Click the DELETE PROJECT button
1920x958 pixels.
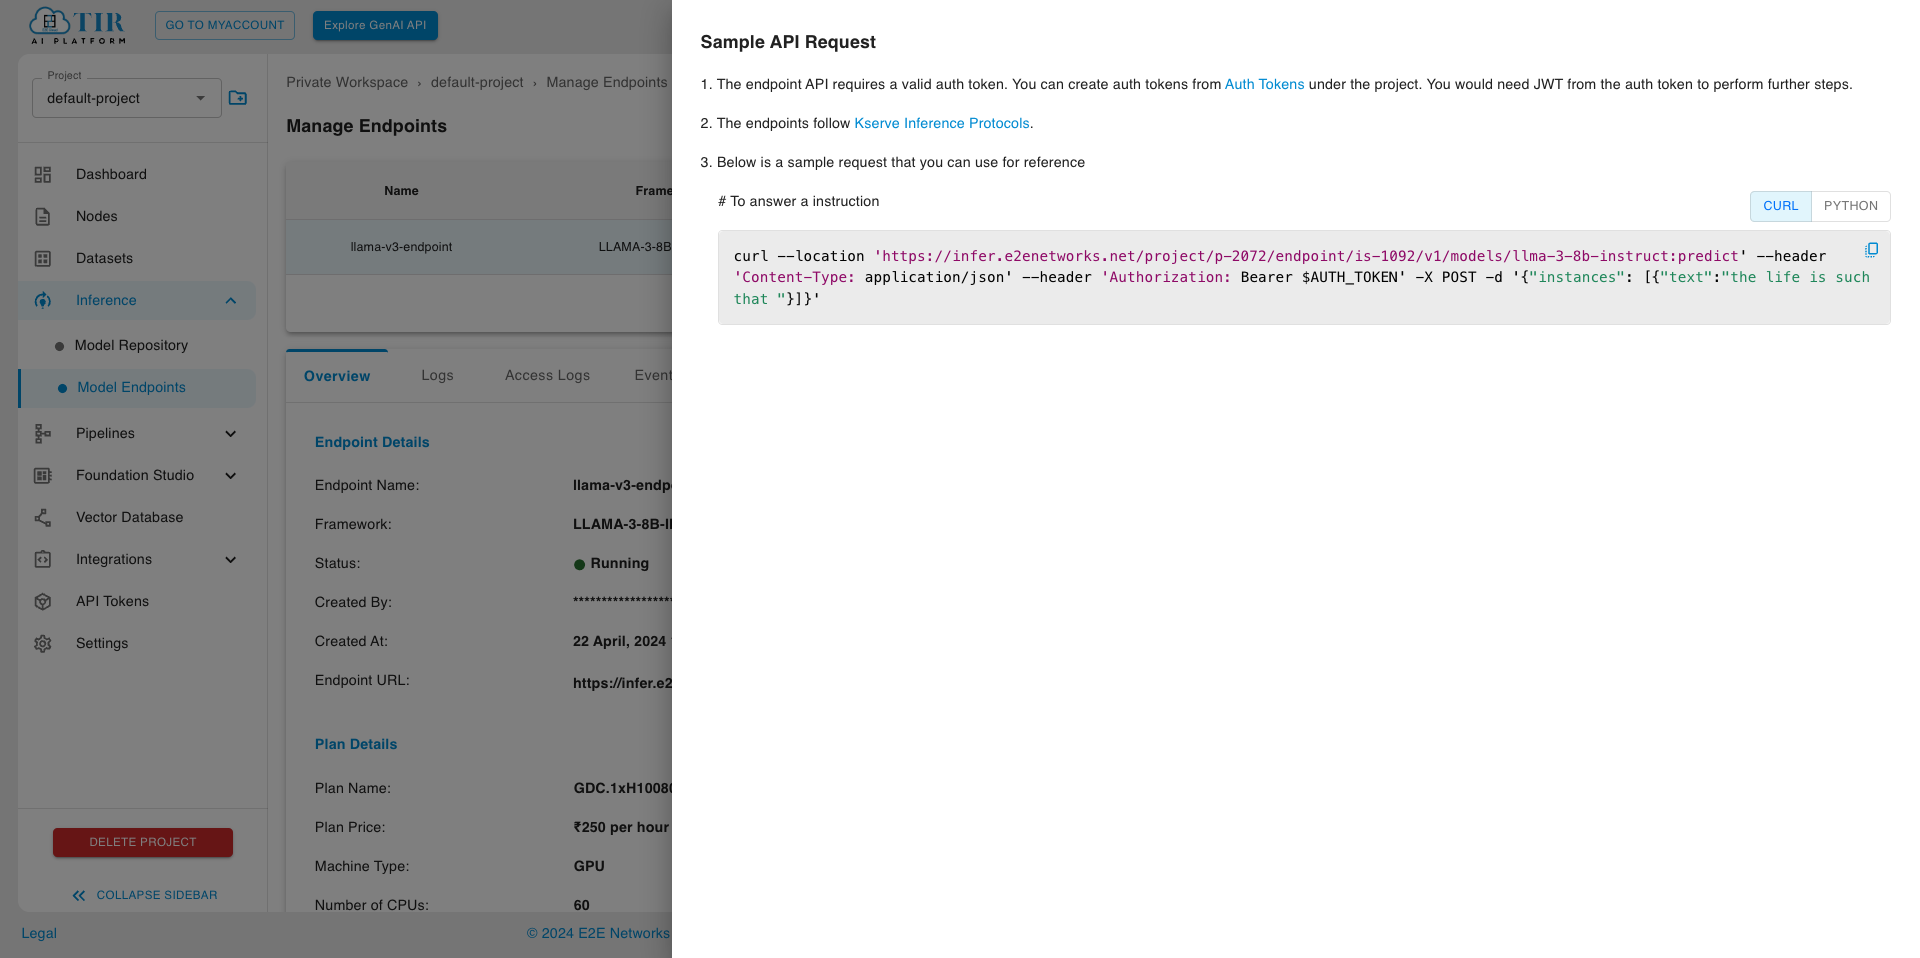click(x=143, y=842)
